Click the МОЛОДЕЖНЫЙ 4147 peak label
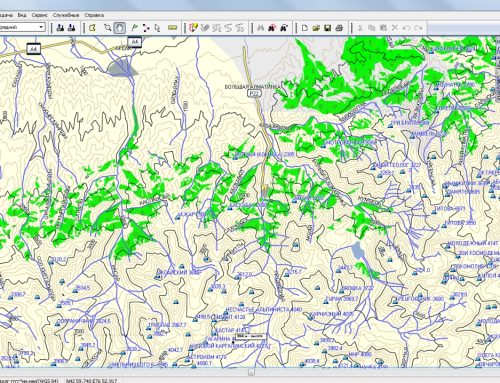The height and width of the screenshot is (383, 500). pyautogui.click(x=473, y=243)
